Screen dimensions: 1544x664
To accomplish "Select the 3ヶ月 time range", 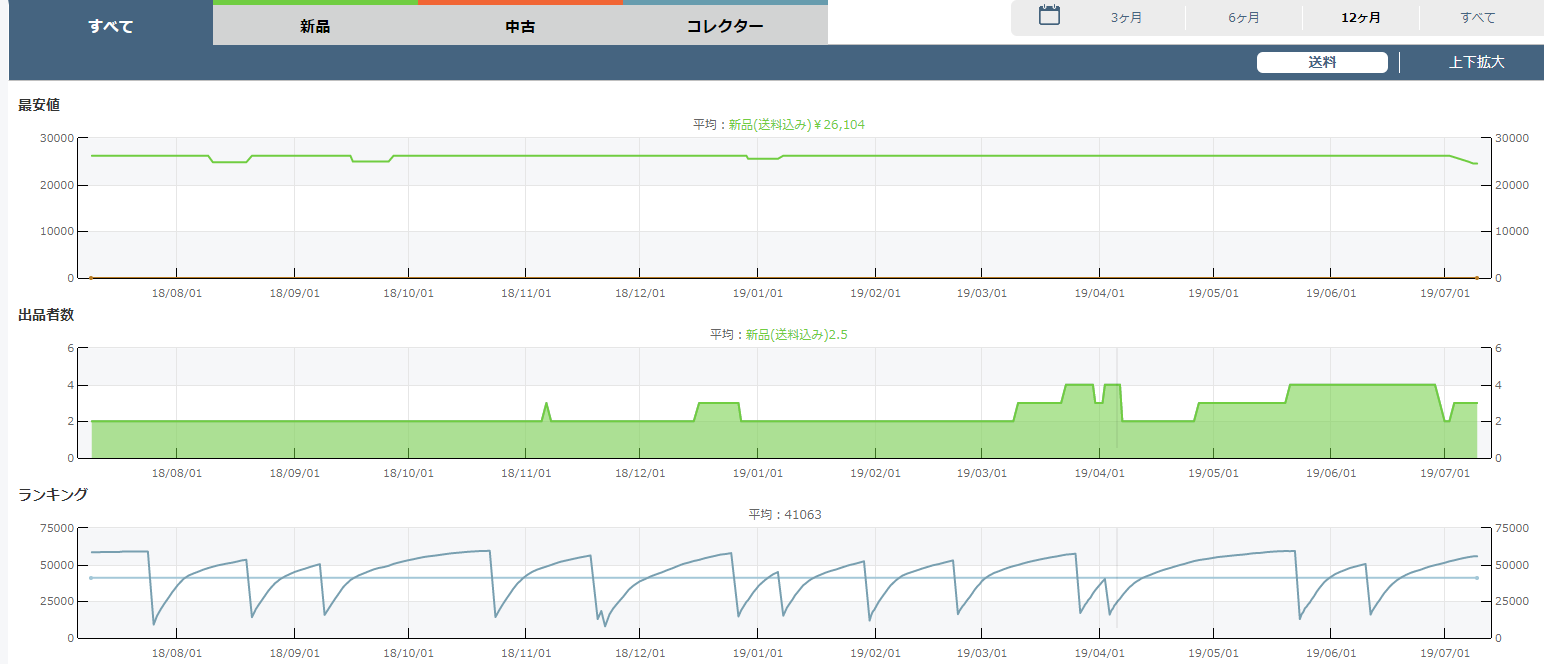I will [1126, 18].
